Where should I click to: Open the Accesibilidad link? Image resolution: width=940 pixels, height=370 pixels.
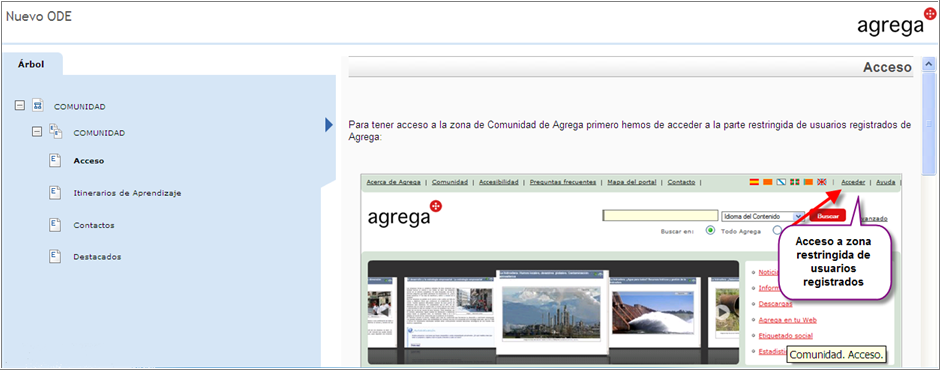point(499,182)
